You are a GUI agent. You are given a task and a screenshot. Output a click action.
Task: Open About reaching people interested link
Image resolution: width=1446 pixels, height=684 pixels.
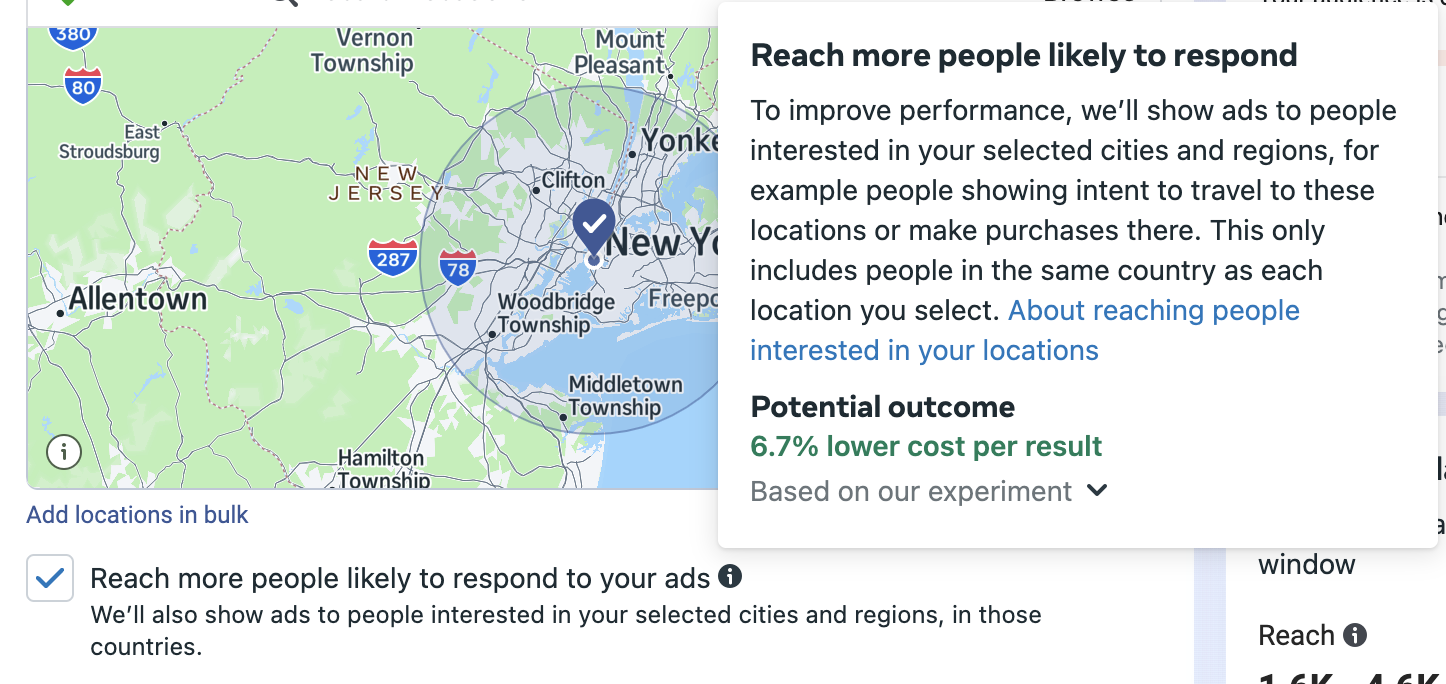coord(1025,331)
